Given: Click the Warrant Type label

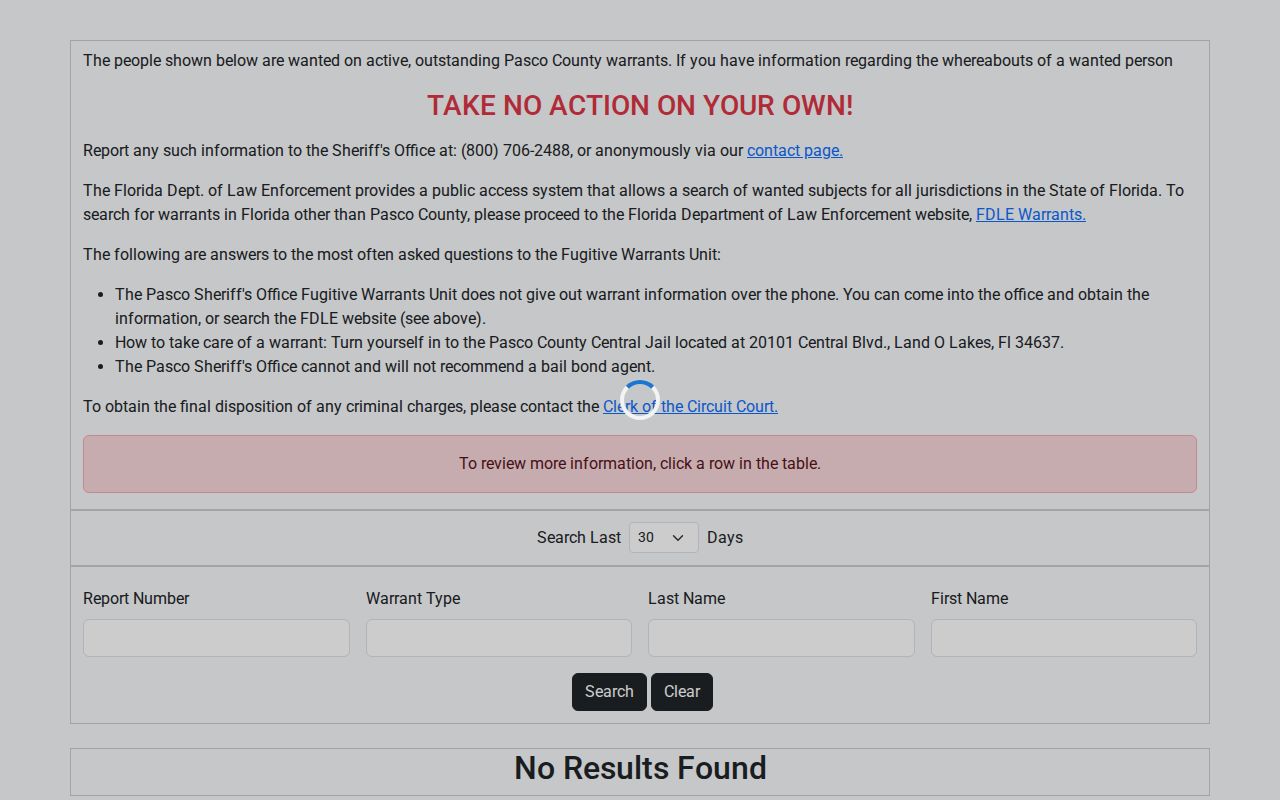Looking at the screenshot, I should pos(413,598).
